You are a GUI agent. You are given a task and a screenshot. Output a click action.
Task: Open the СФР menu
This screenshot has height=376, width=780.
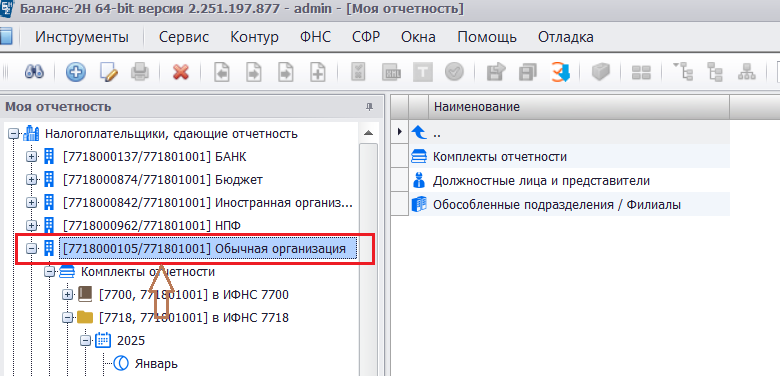click(366, 37)
